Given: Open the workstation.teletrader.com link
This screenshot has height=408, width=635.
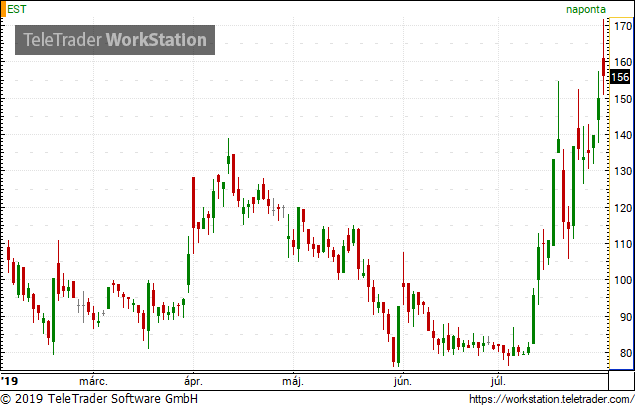Looking at the screenshot, I should (x=552, y=399).
